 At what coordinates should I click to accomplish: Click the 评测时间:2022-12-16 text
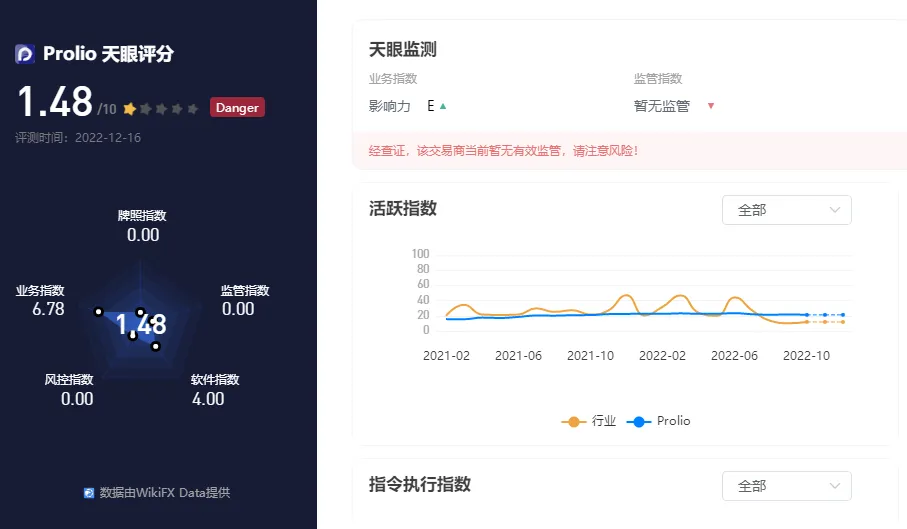coord(78,138)
